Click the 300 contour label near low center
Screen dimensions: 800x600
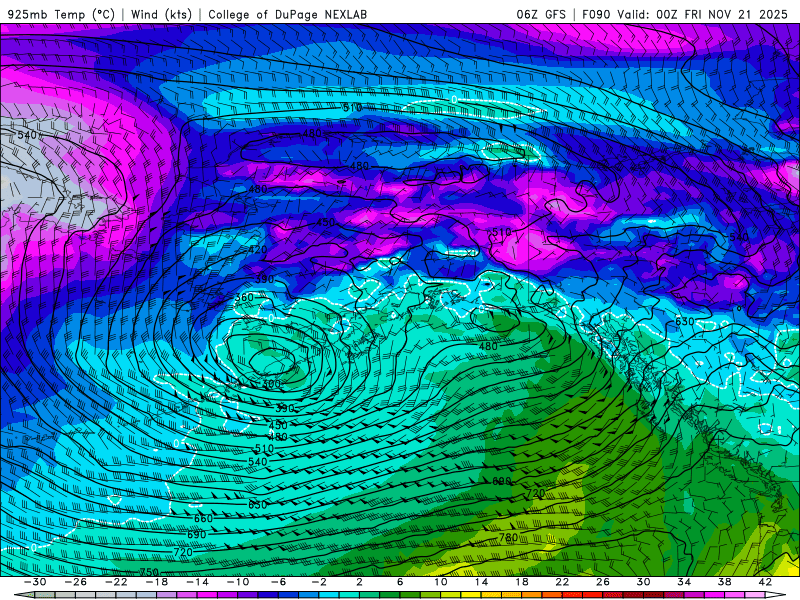[271, 384]
